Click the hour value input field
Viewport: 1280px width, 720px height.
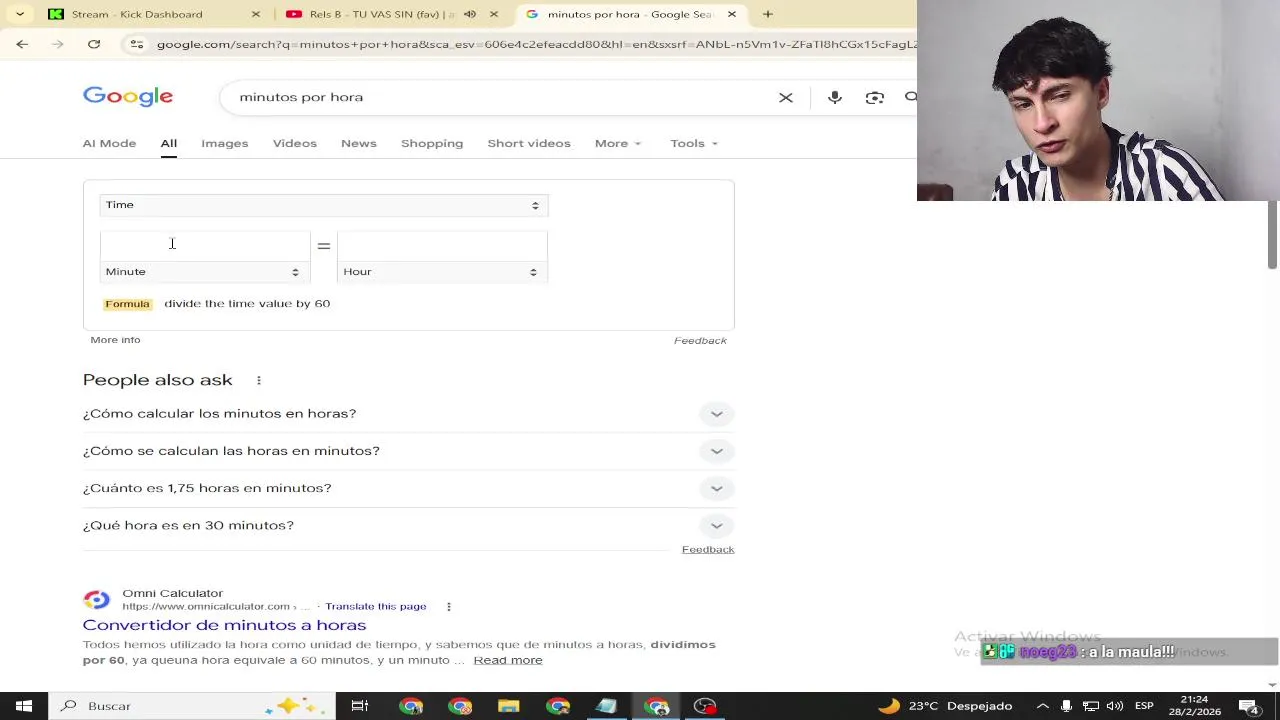coord(442,245)
